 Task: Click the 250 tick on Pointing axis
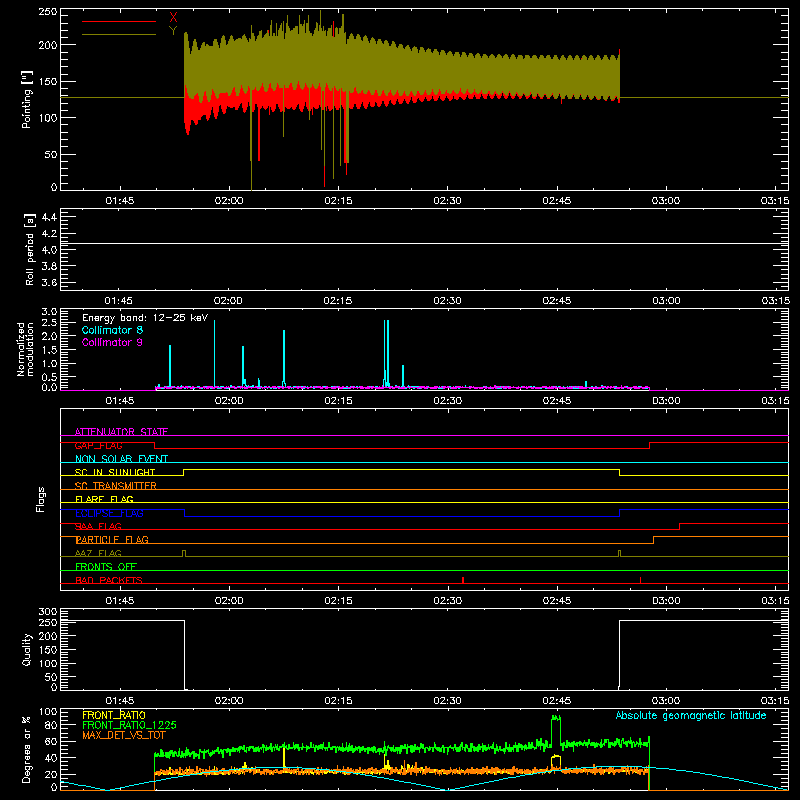click(47, 11)
